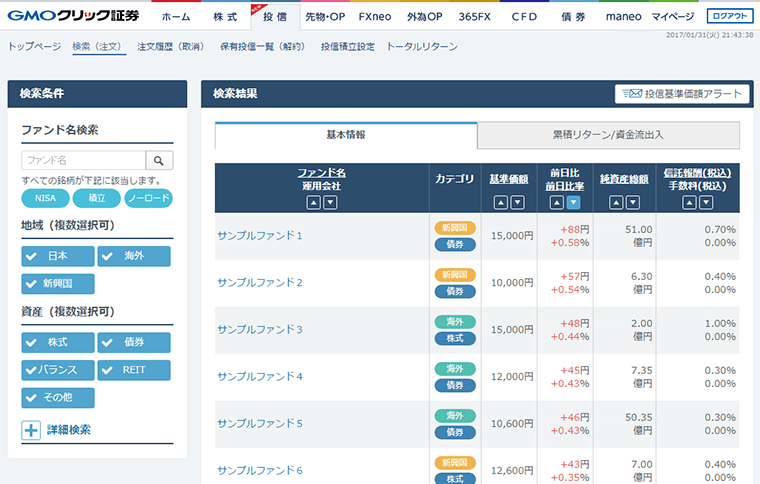Uncheck the 日本 region filter
Viewport: 760px width, 484px height.
pos(58,257)
